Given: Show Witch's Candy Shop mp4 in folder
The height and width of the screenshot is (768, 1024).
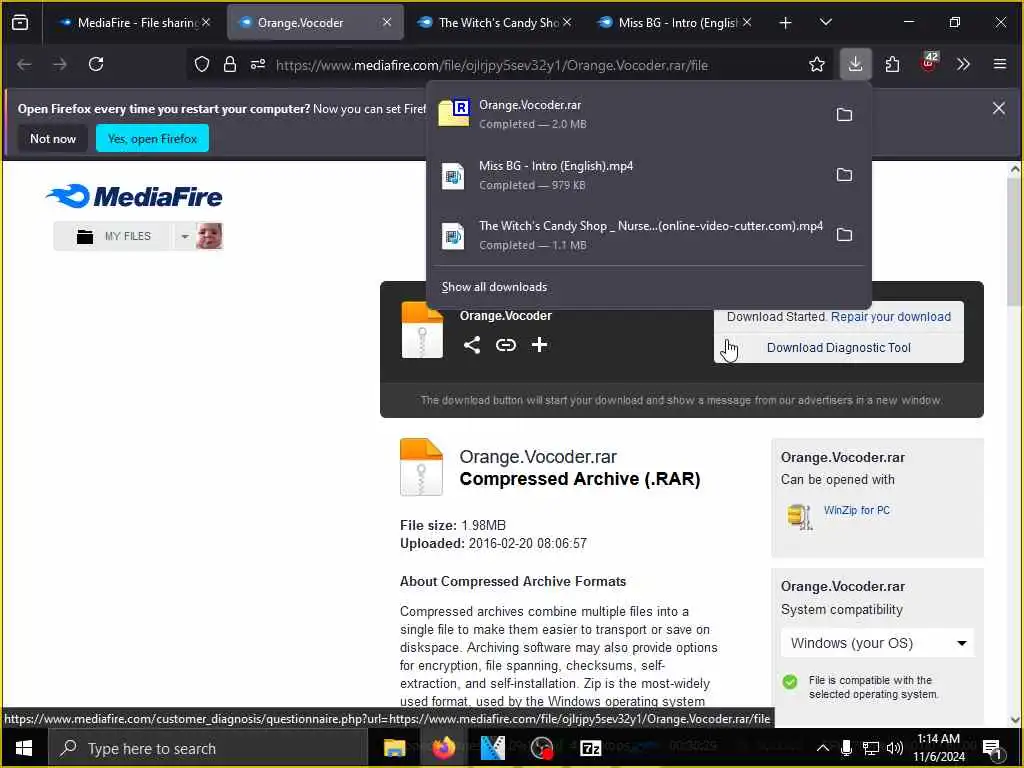Looking at the screenshot, I should (x=844, y=234).
